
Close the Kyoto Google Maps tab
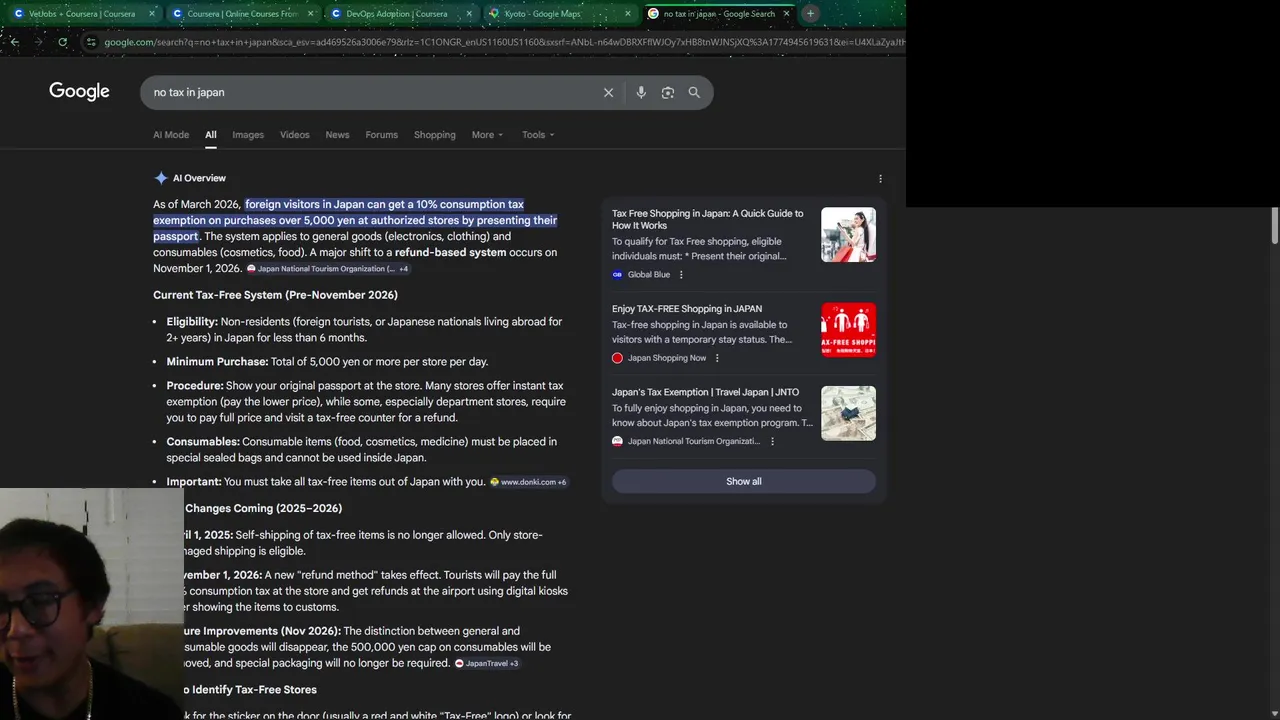(628, 14)
